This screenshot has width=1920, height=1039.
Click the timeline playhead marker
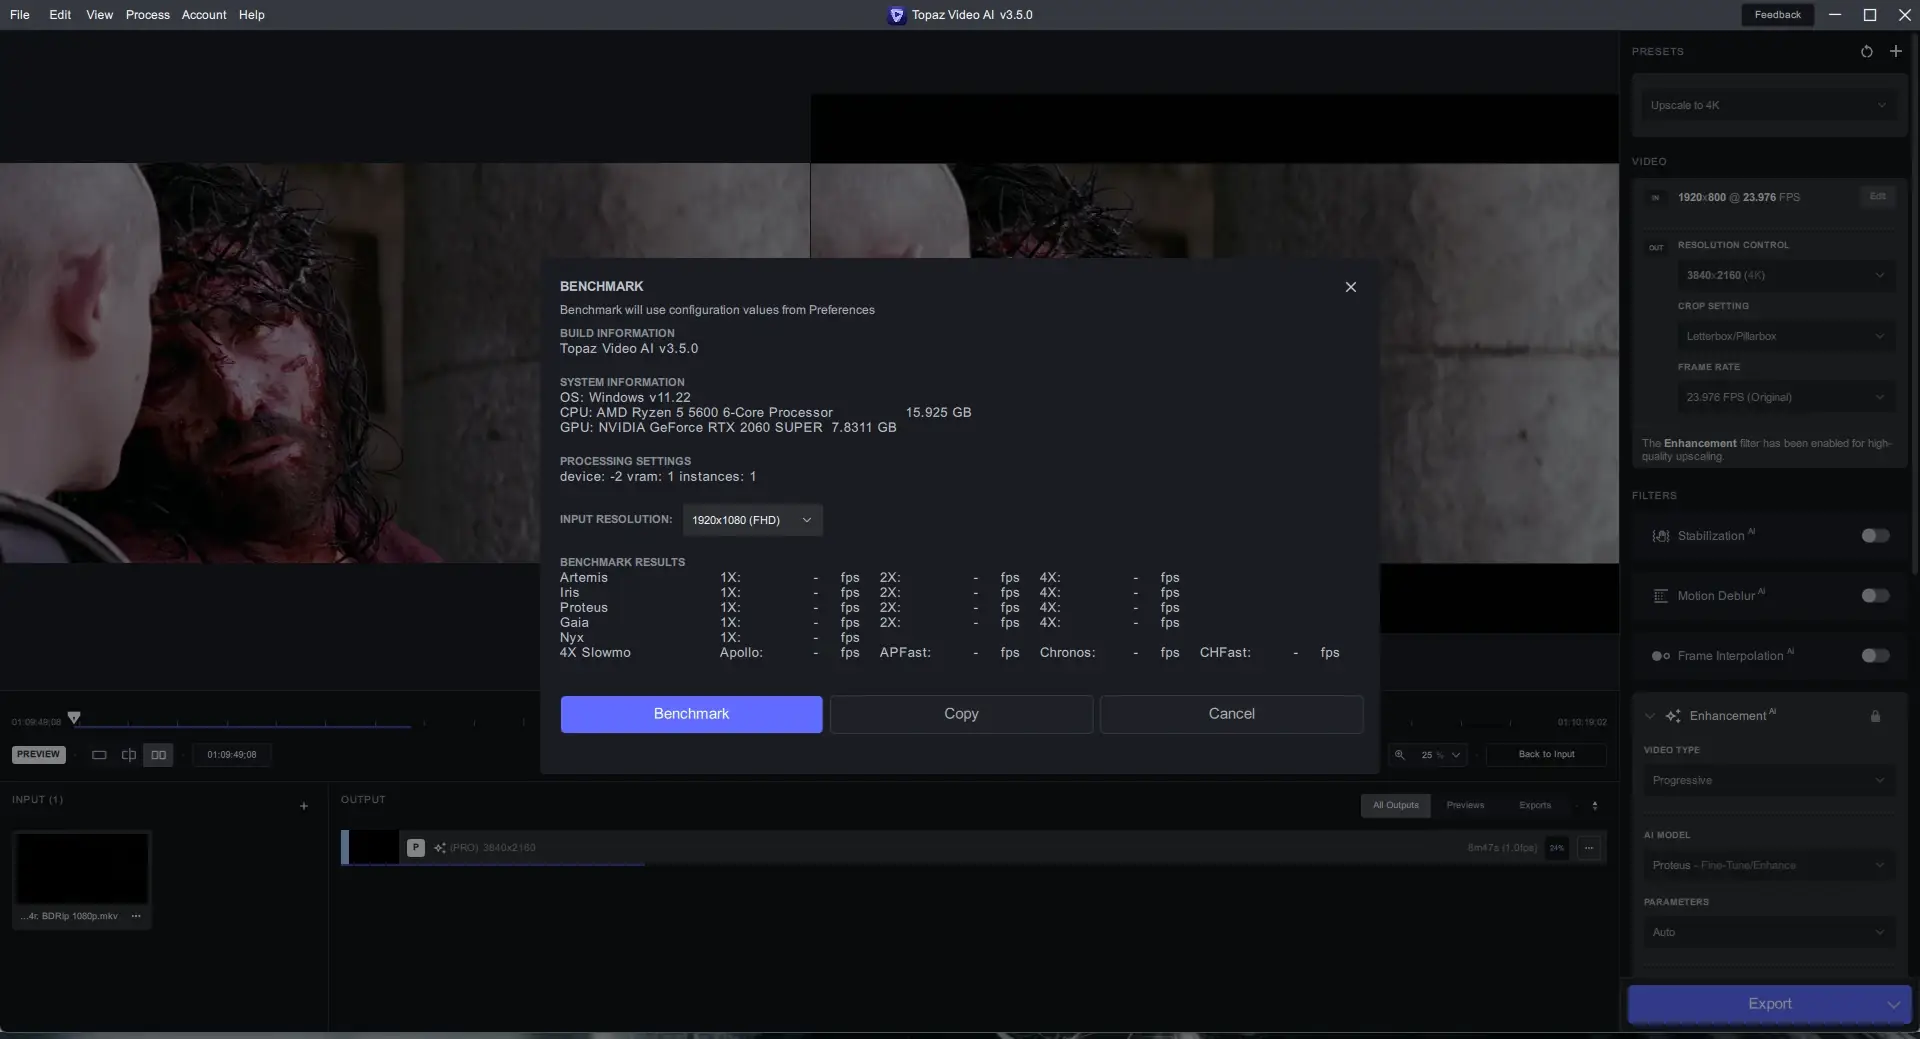click(74, 718)
